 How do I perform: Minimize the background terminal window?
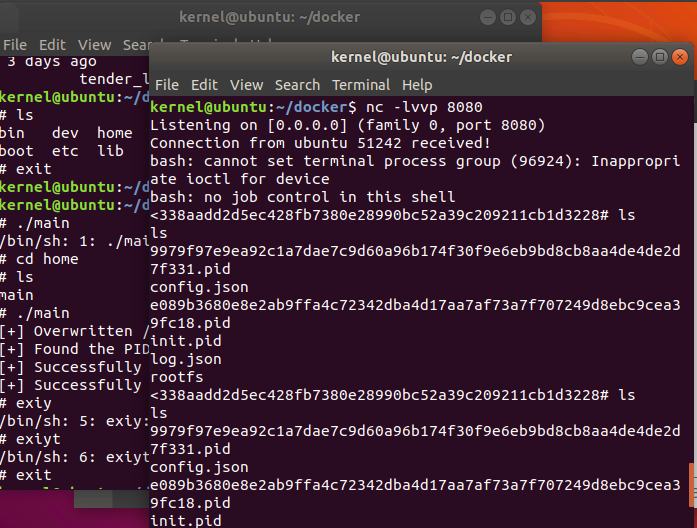point(488,17)
